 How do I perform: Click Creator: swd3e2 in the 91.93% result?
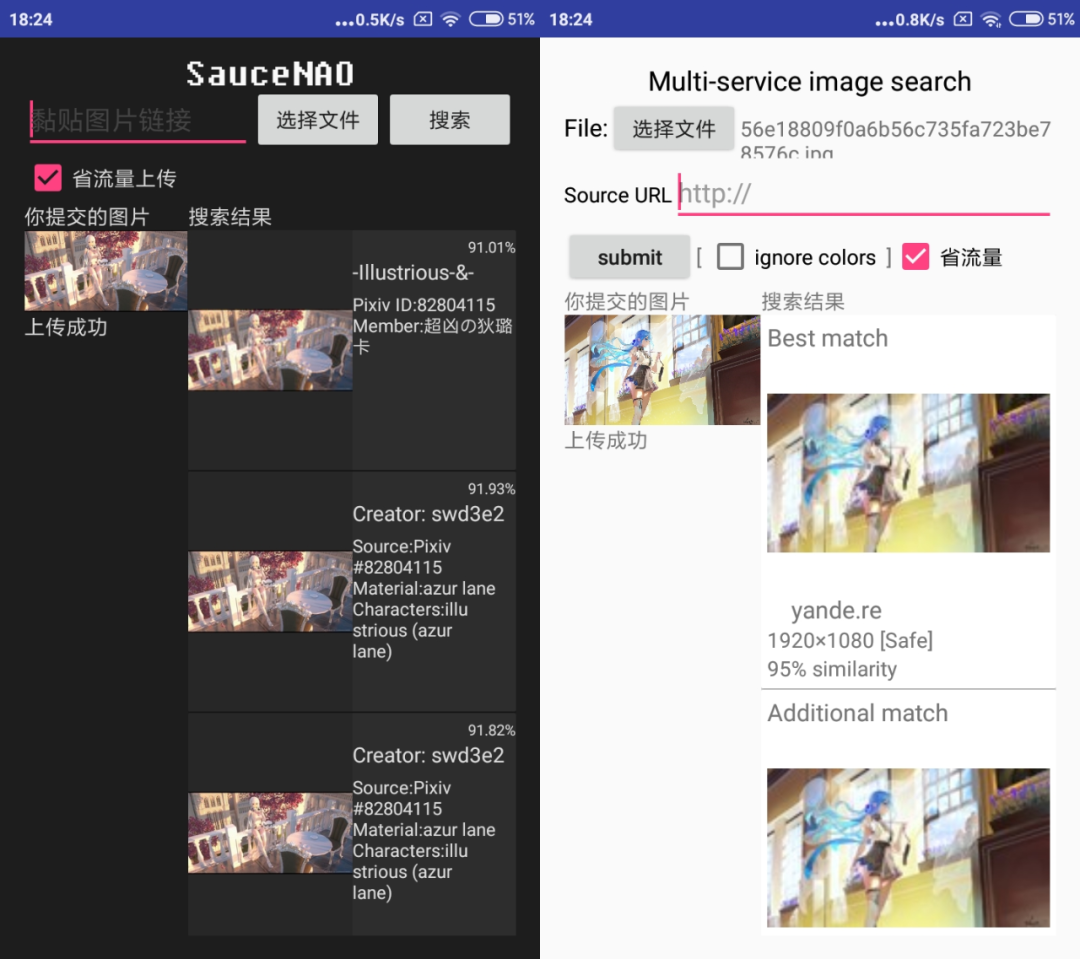click(x=428, y=514)
